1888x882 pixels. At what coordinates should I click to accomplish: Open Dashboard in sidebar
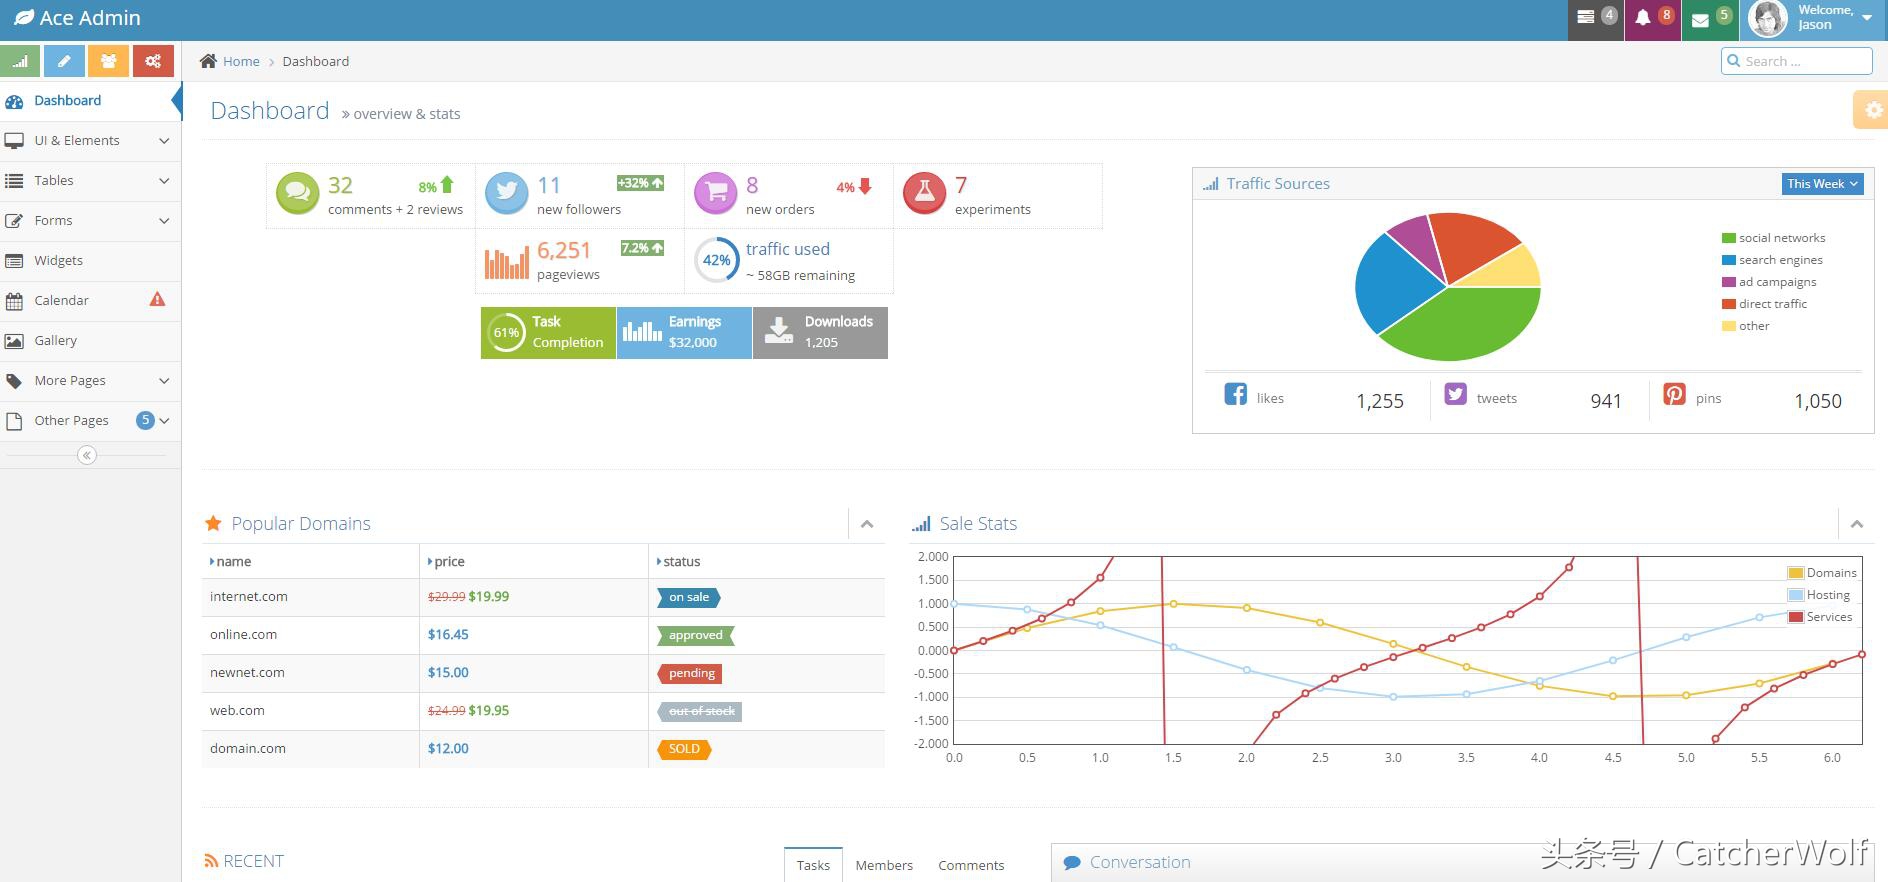coord(90,101)
